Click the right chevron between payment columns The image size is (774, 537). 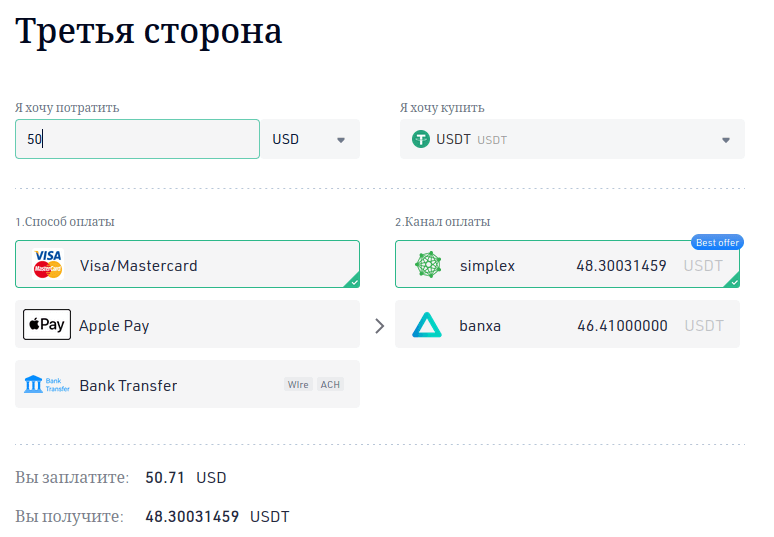[378, 325]
